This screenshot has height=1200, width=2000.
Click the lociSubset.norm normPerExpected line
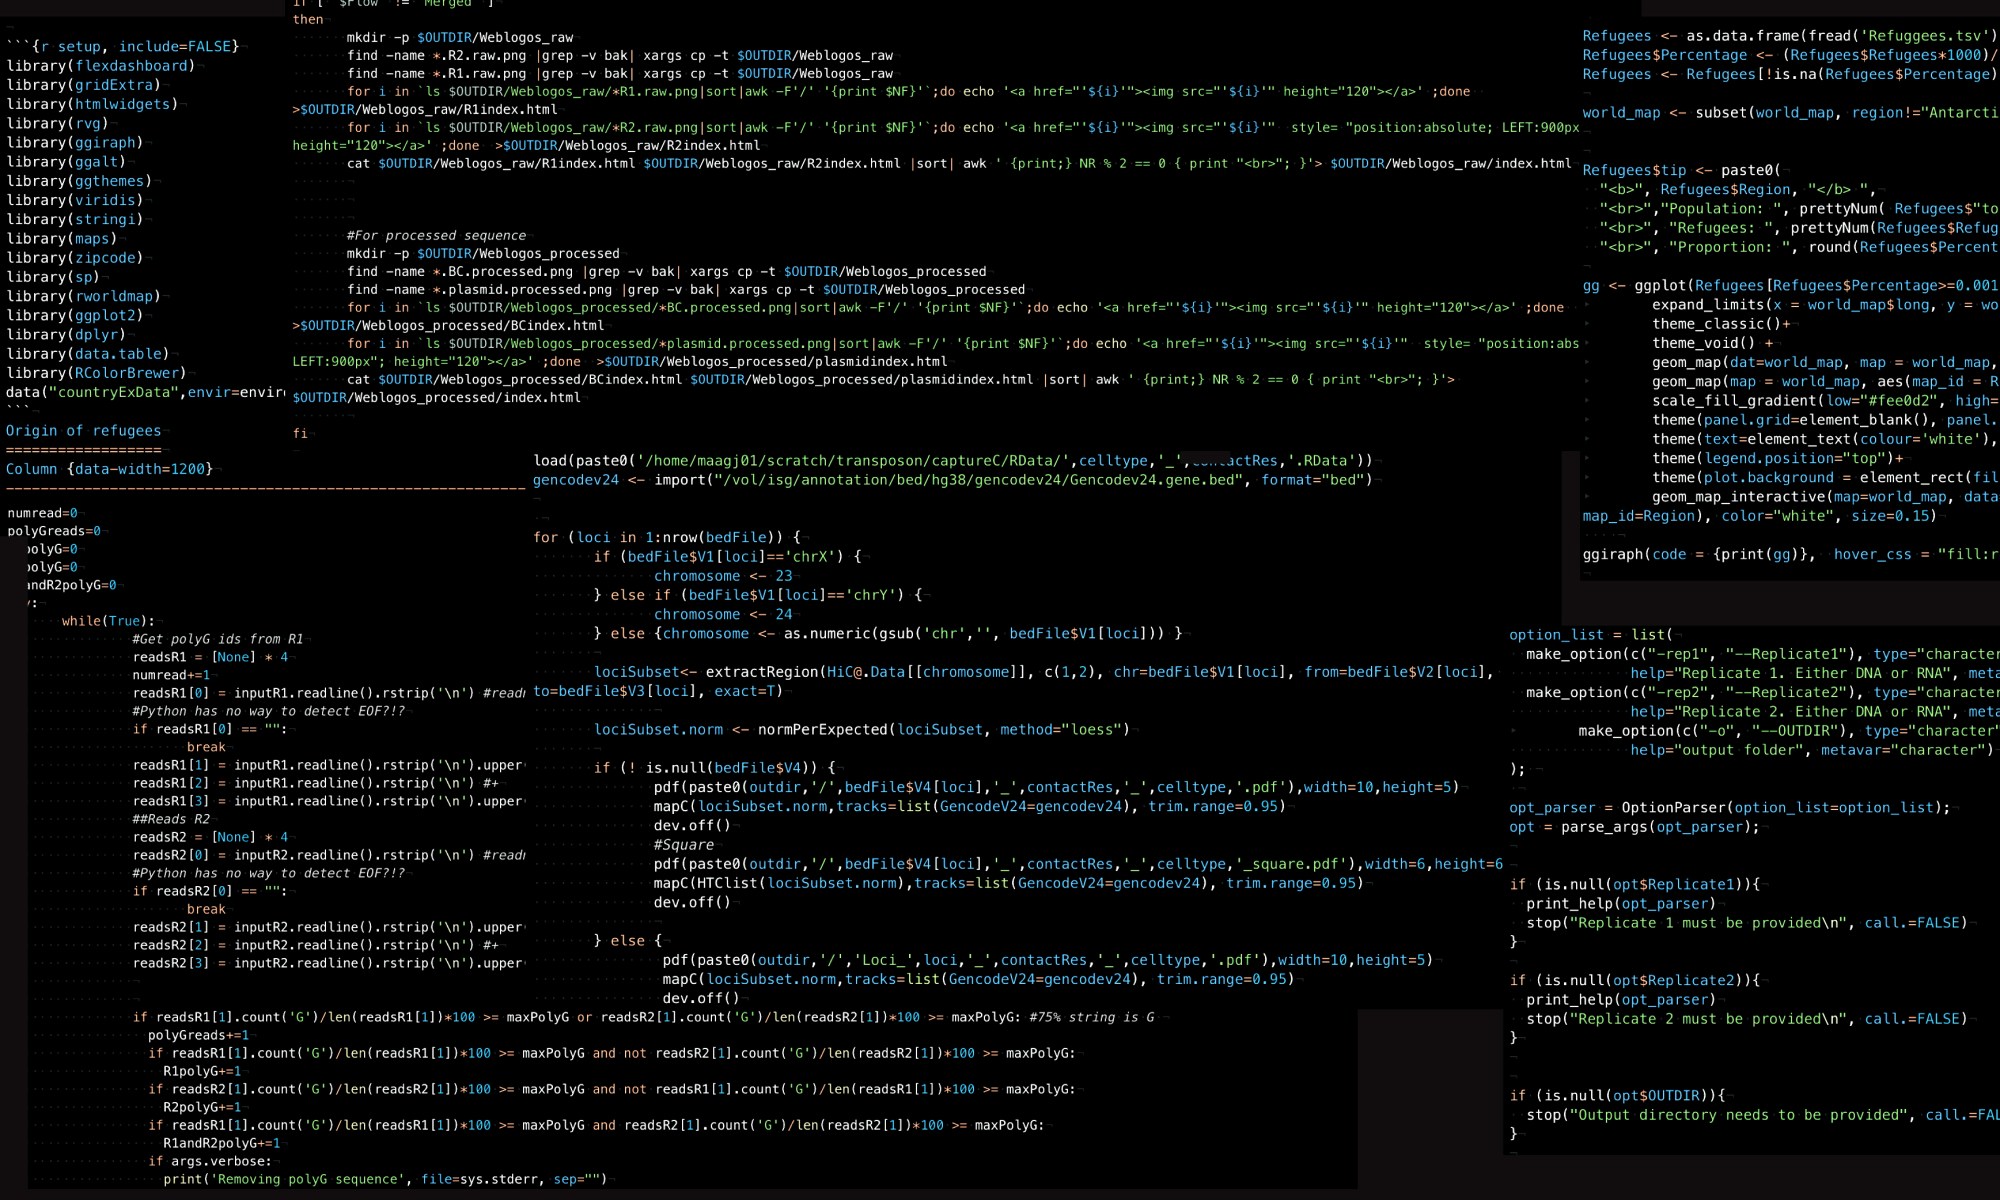(860, 730)
